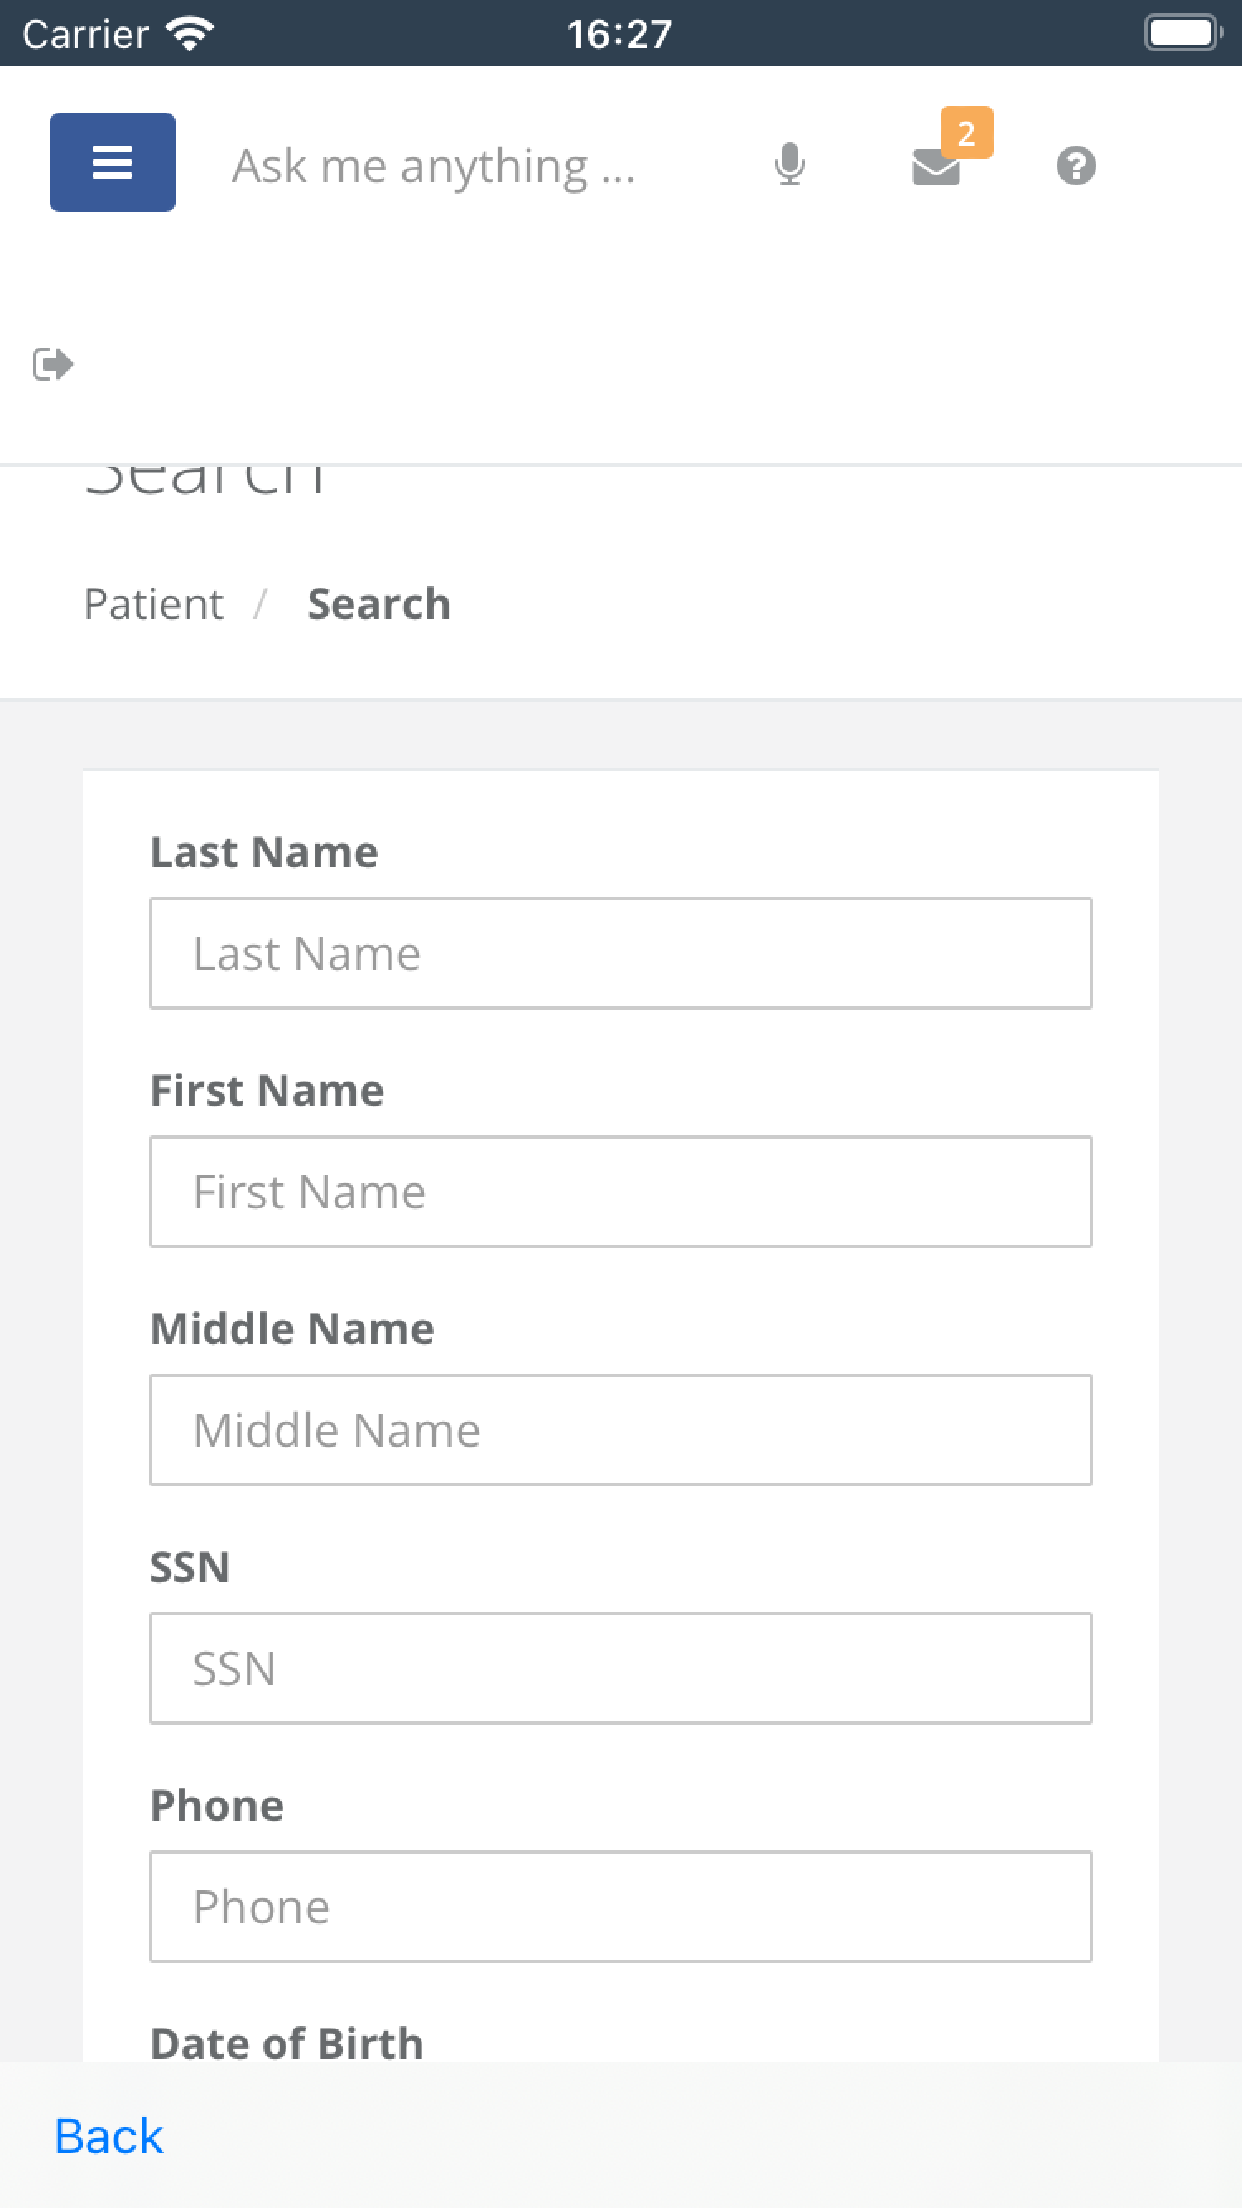Tap the orange notification badge showing 2

[967, 132]
